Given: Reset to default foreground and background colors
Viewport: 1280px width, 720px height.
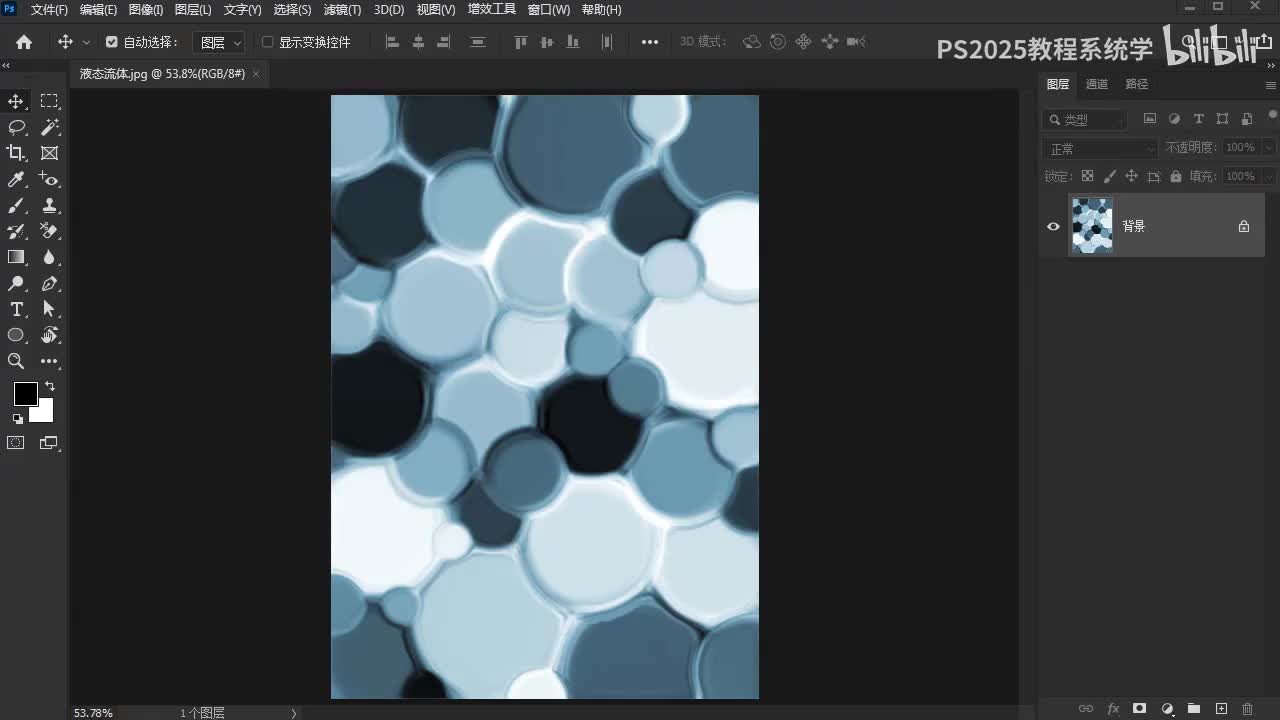Looking at the screenshot, I should (x=18, y=419).
